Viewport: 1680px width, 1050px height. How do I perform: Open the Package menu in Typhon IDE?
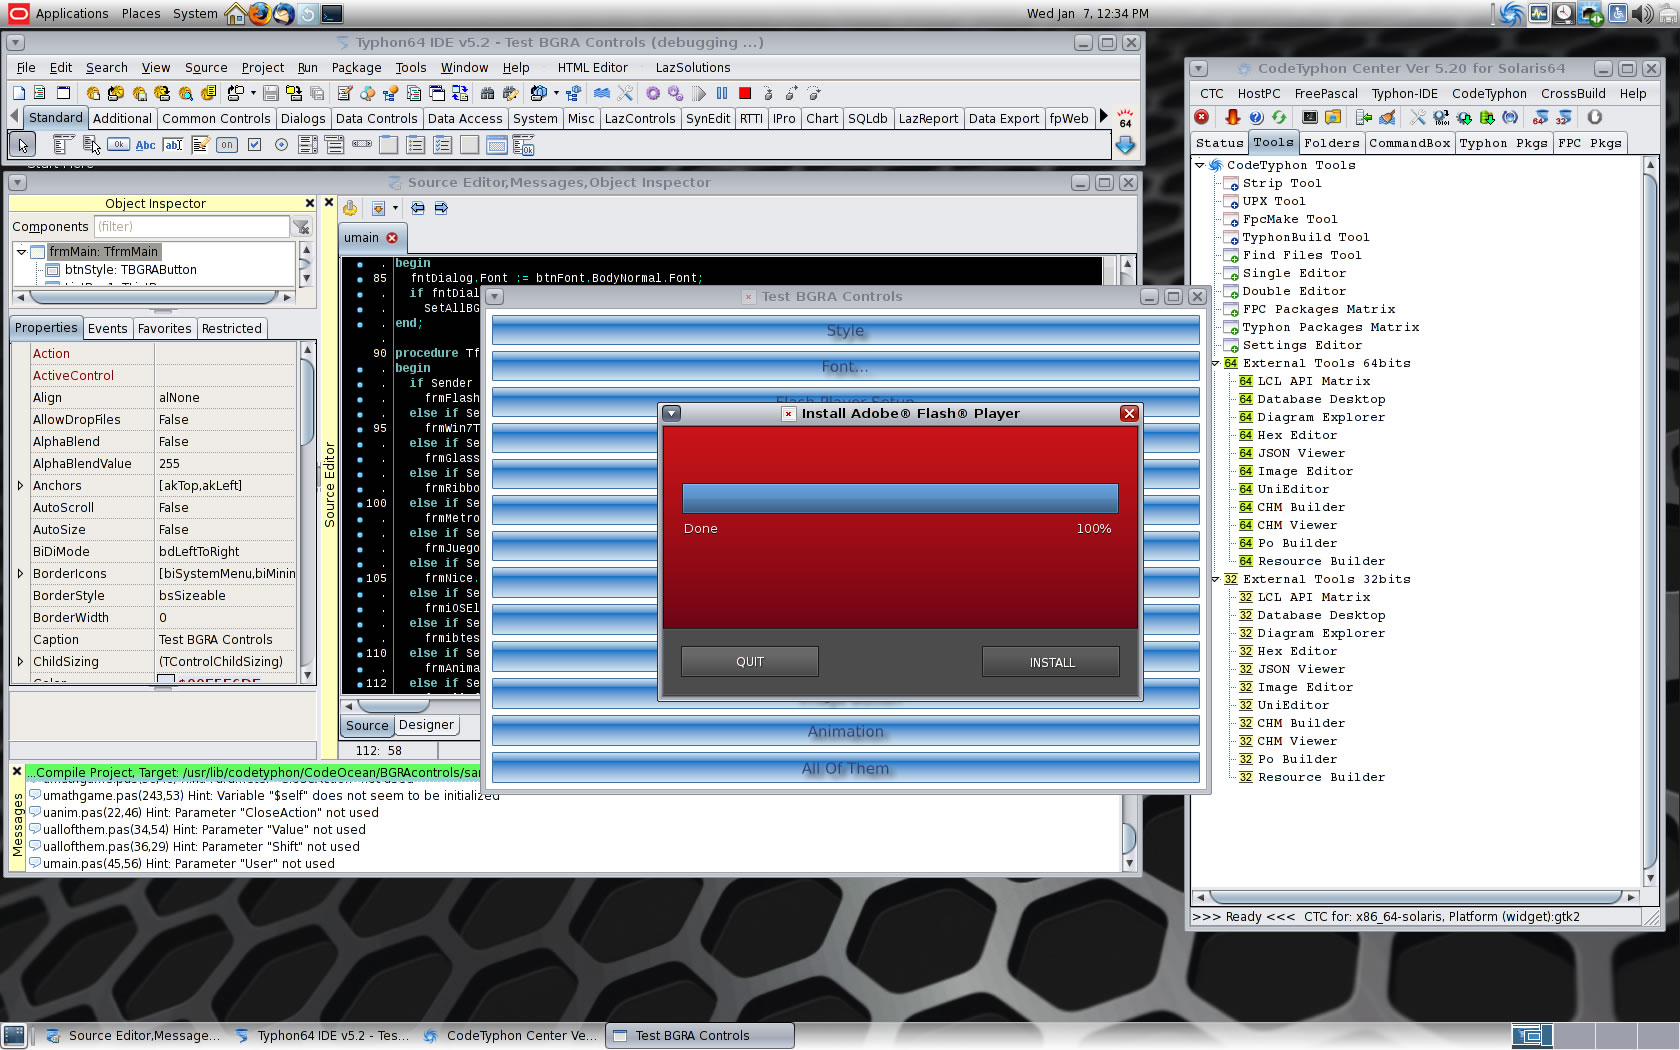click(356, 68)
